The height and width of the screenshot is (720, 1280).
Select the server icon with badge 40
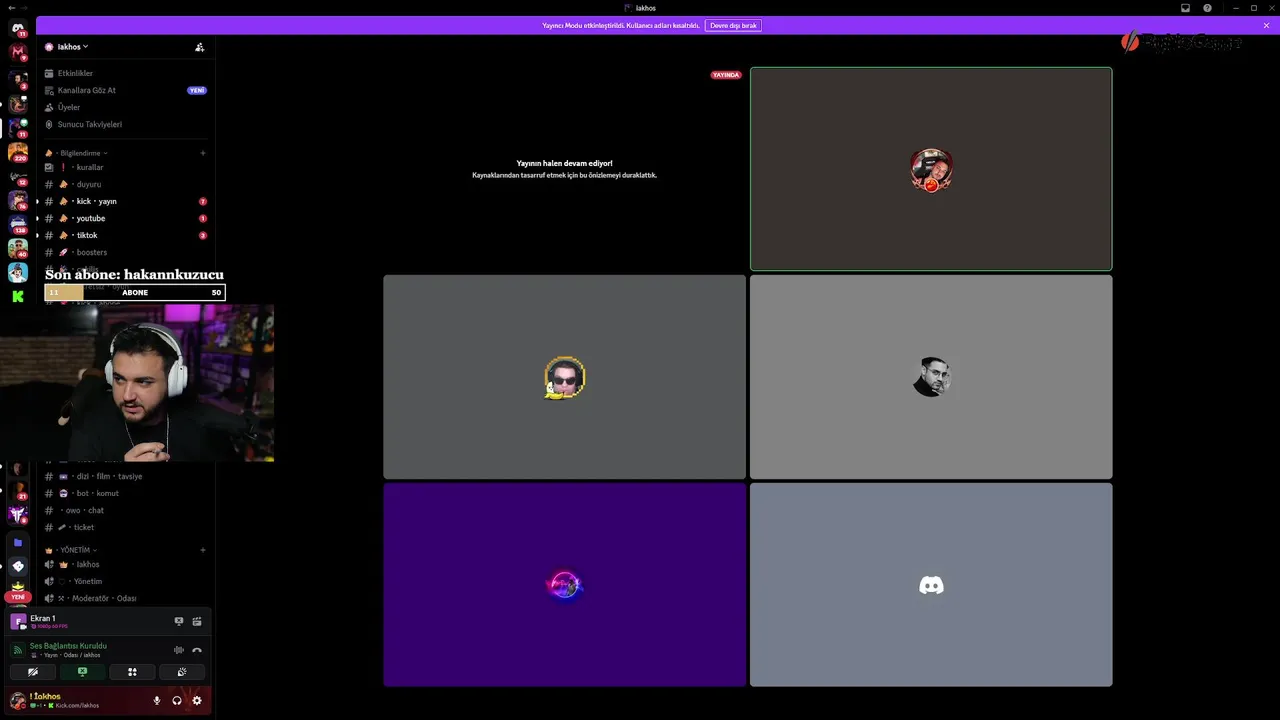click(18, 248)
